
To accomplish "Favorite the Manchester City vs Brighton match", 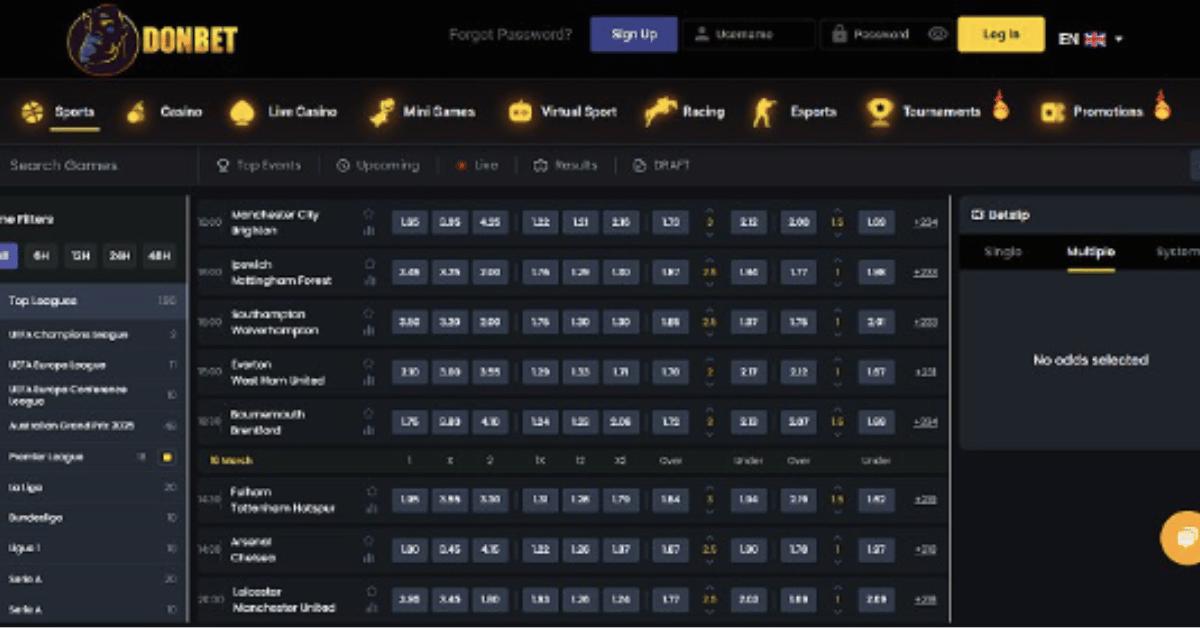I will click(x=369, y=214).
